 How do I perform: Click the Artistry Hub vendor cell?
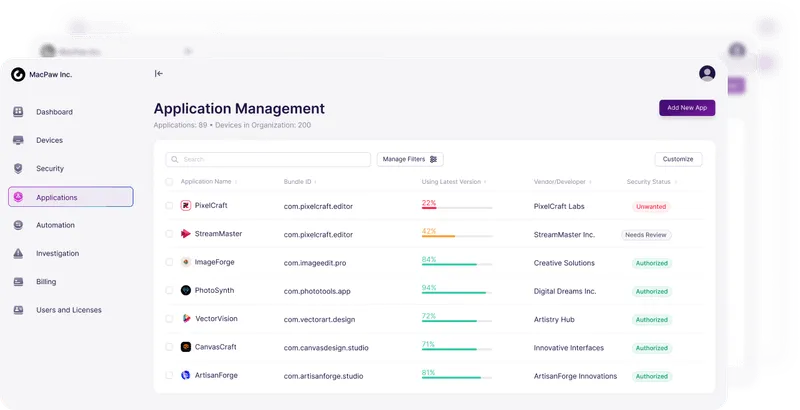point(554,320)
